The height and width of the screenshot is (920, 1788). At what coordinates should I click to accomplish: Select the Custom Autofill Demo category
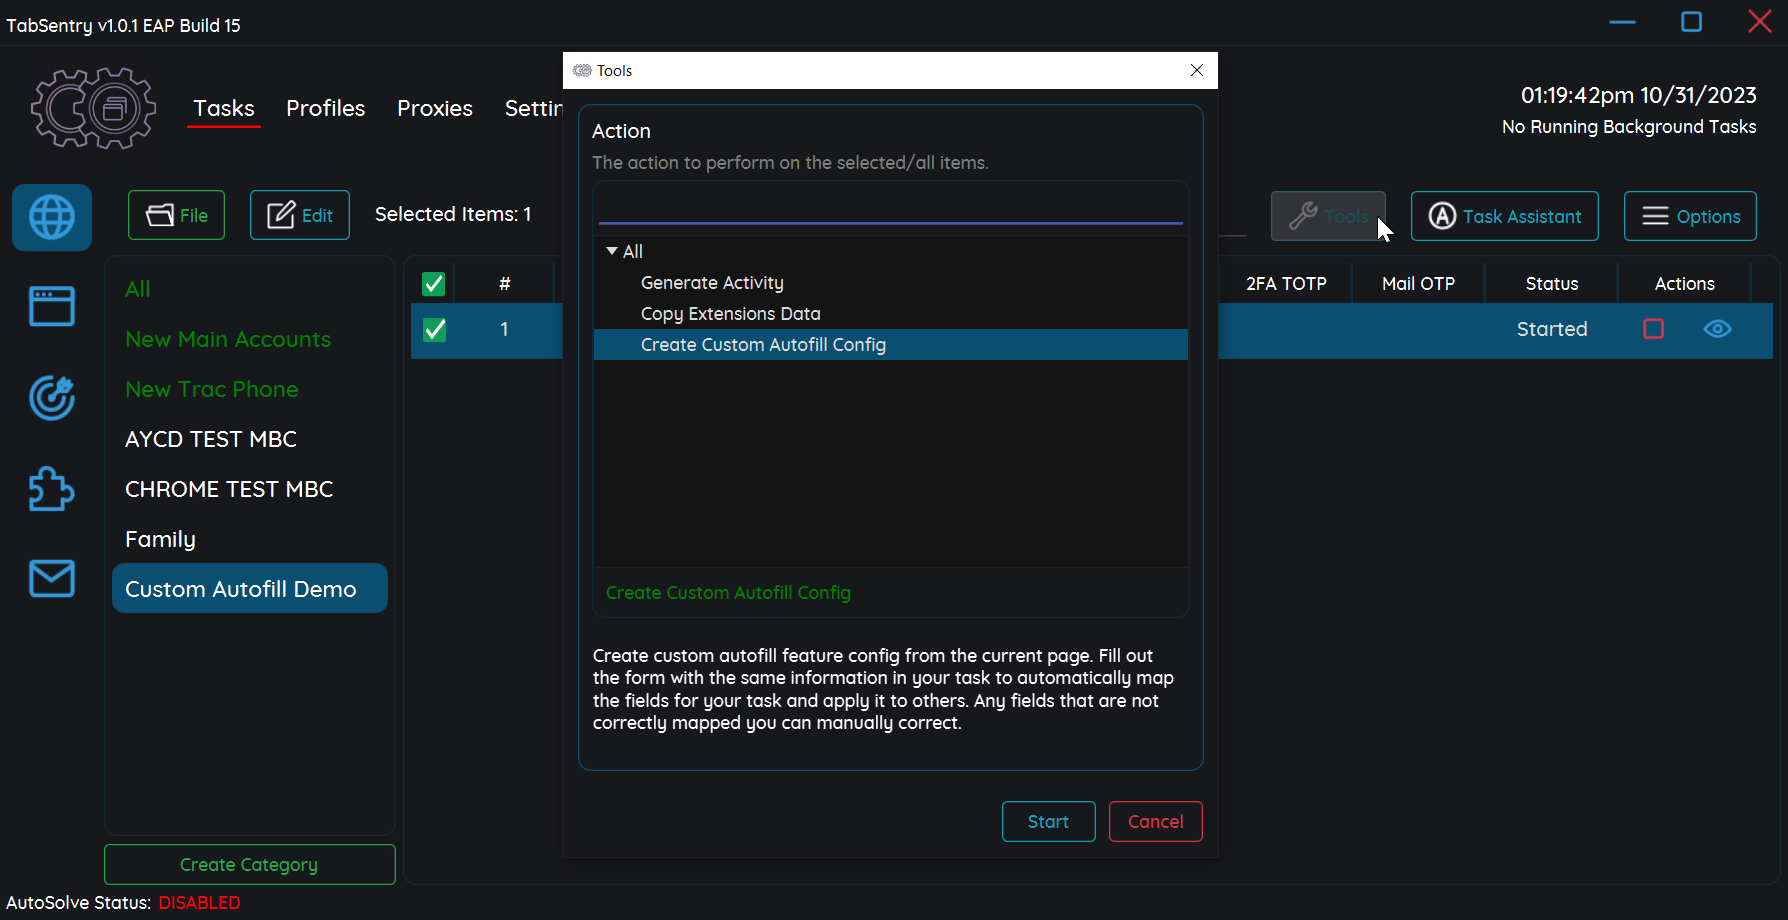[249, 588]
